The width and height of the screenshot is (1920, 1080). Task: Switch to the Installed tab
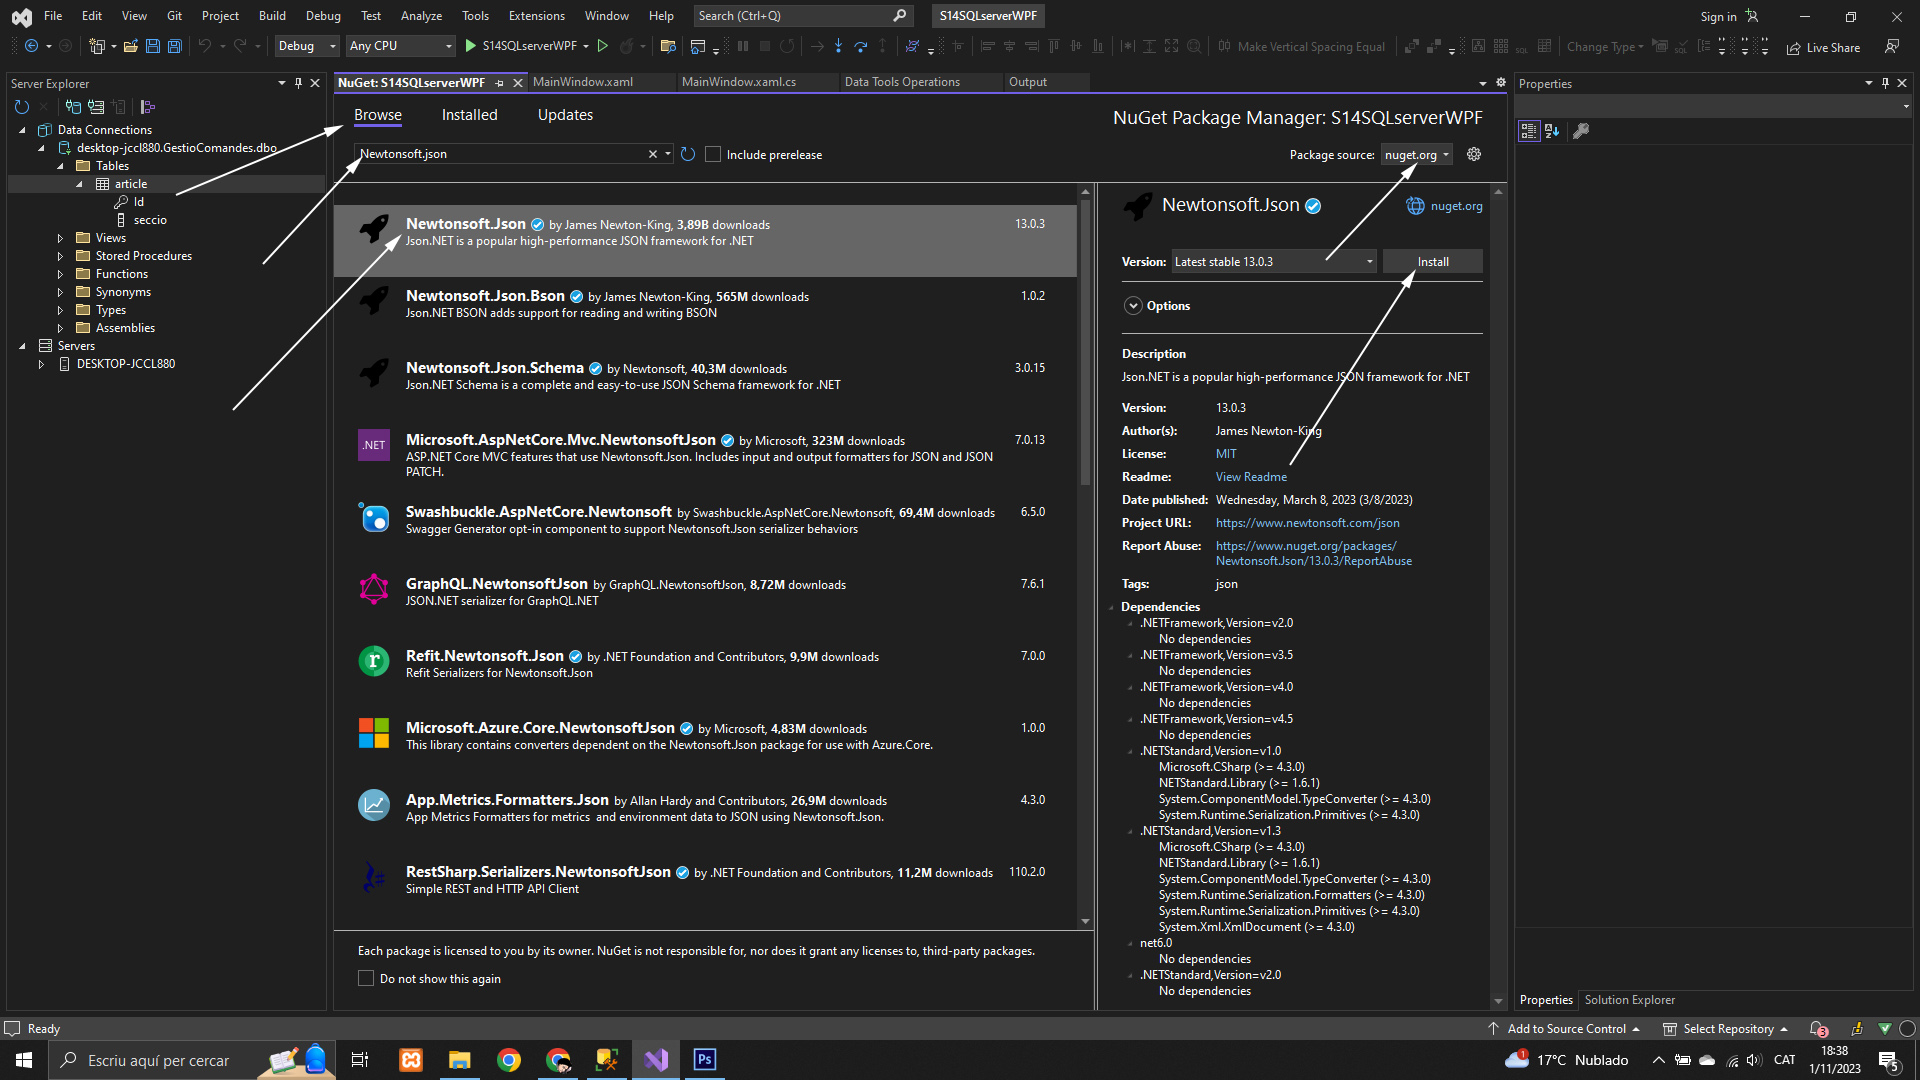pyautogui.click(x=469, y=115)
